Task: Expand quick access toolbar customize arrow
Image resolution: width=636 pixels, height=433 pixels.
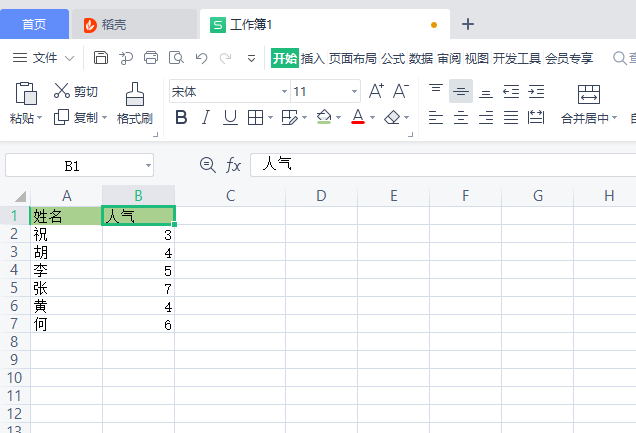Action: pos(251,59)
